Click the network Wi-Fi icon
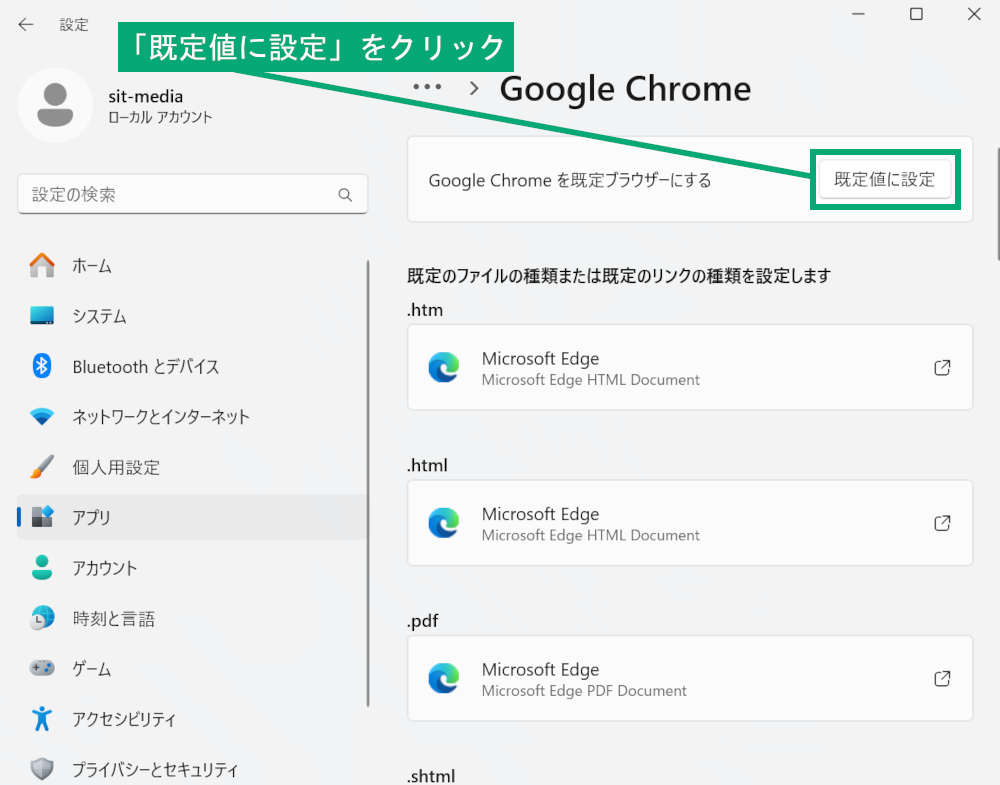1000x785 pixels. (42, 416)
